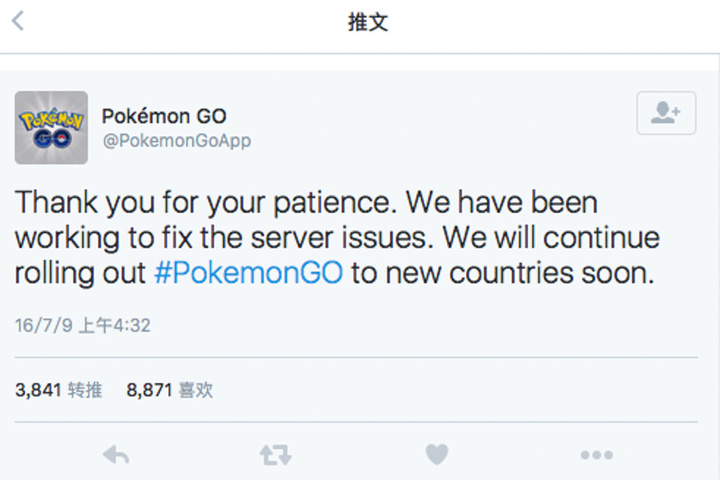Image resolution: width=720 pixels, height=480 pixels.
Task: Open the @PokemonGoApp handle
Action: (177, 141)
